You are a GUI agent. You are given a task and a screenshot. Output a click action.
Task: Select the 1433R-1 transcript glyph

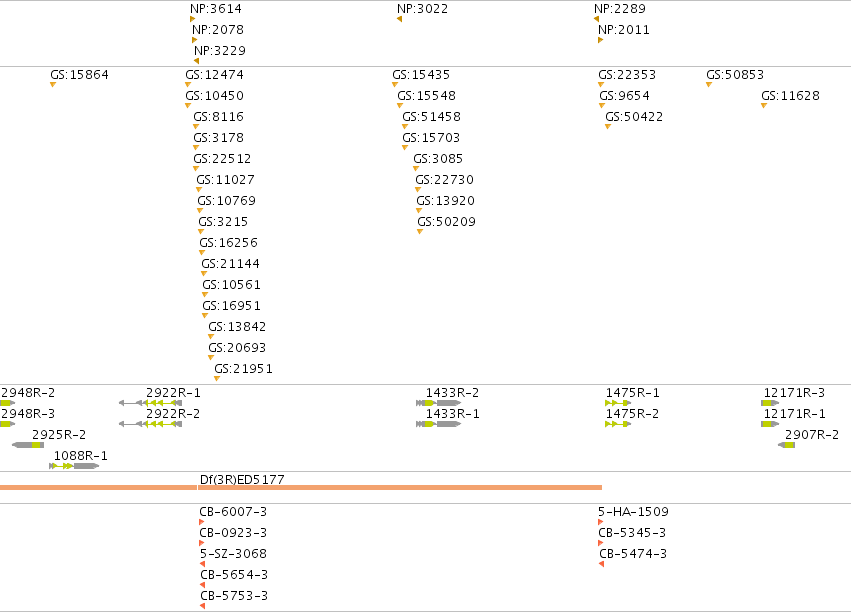(x=439, y=424)
